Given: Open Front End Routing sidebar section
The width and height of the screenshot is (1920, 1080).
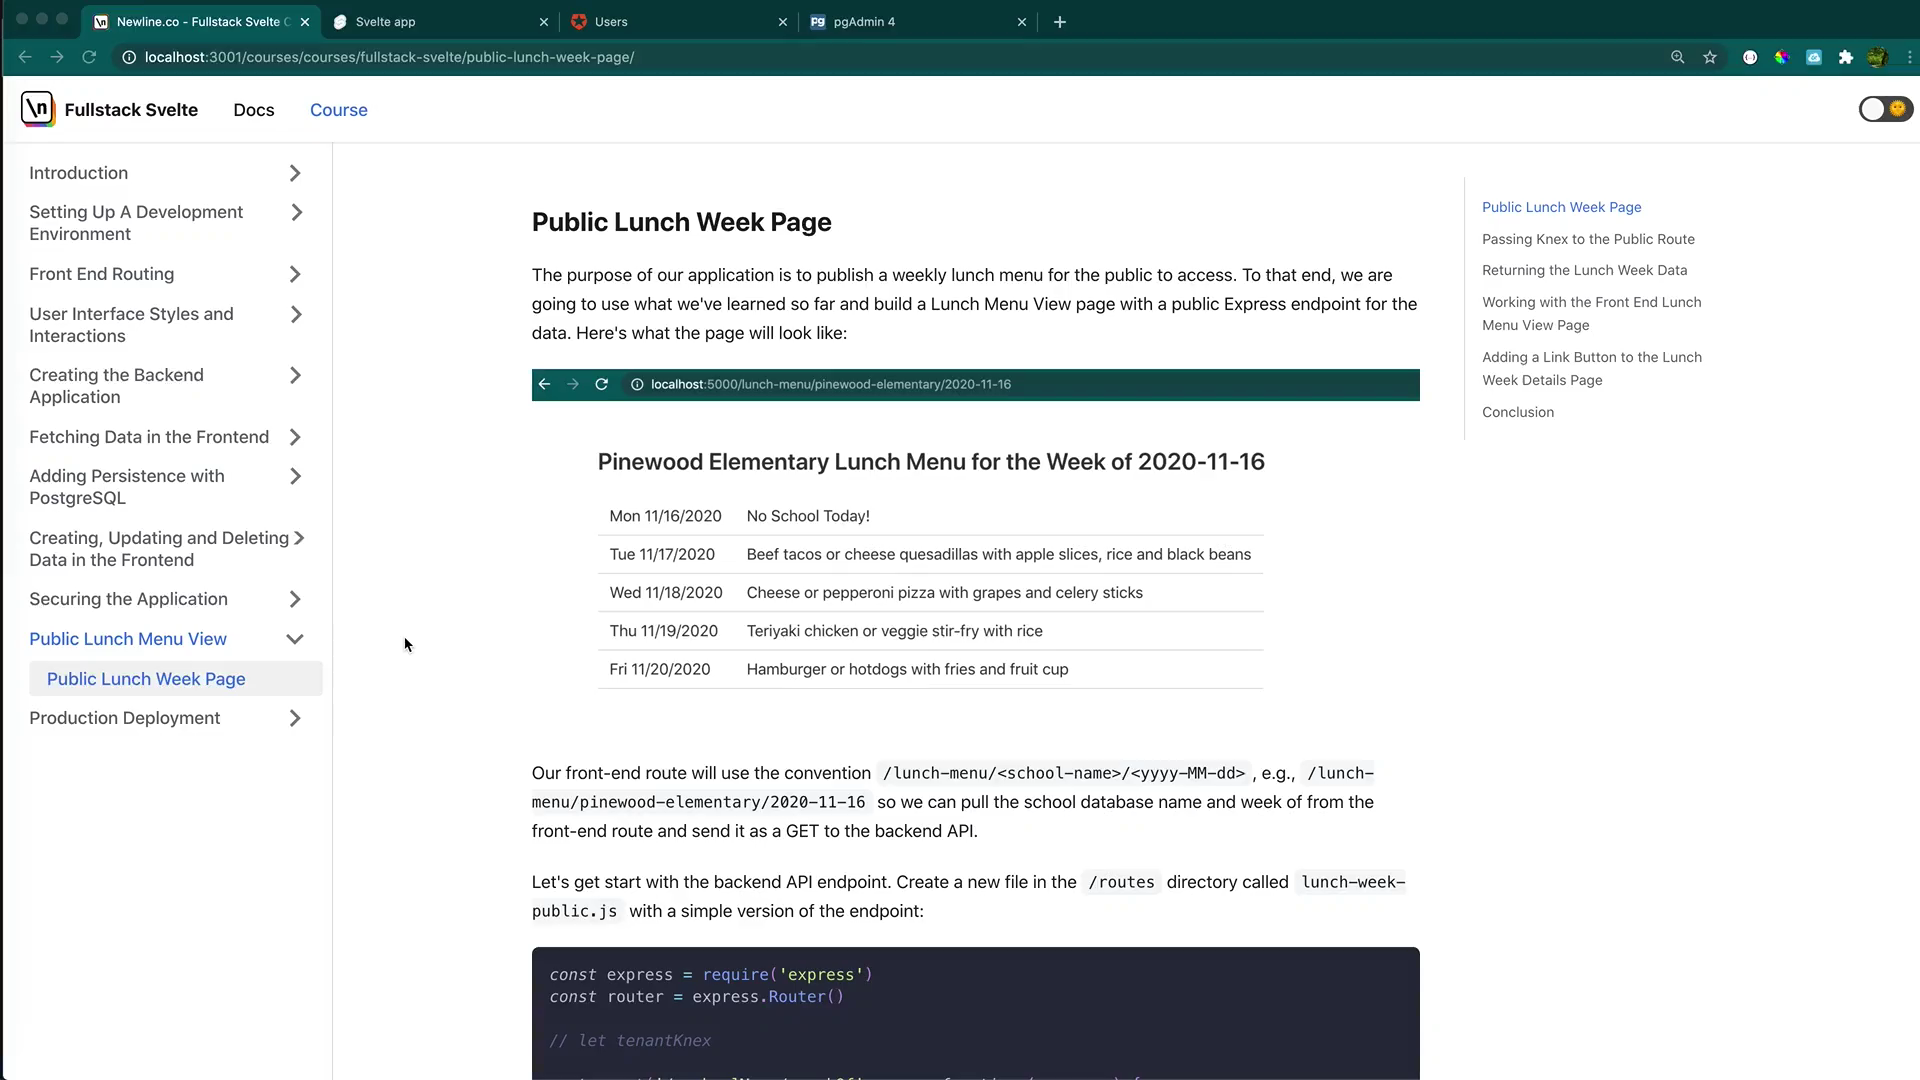Looking at the screenshot, I should [x=102, y=274].
